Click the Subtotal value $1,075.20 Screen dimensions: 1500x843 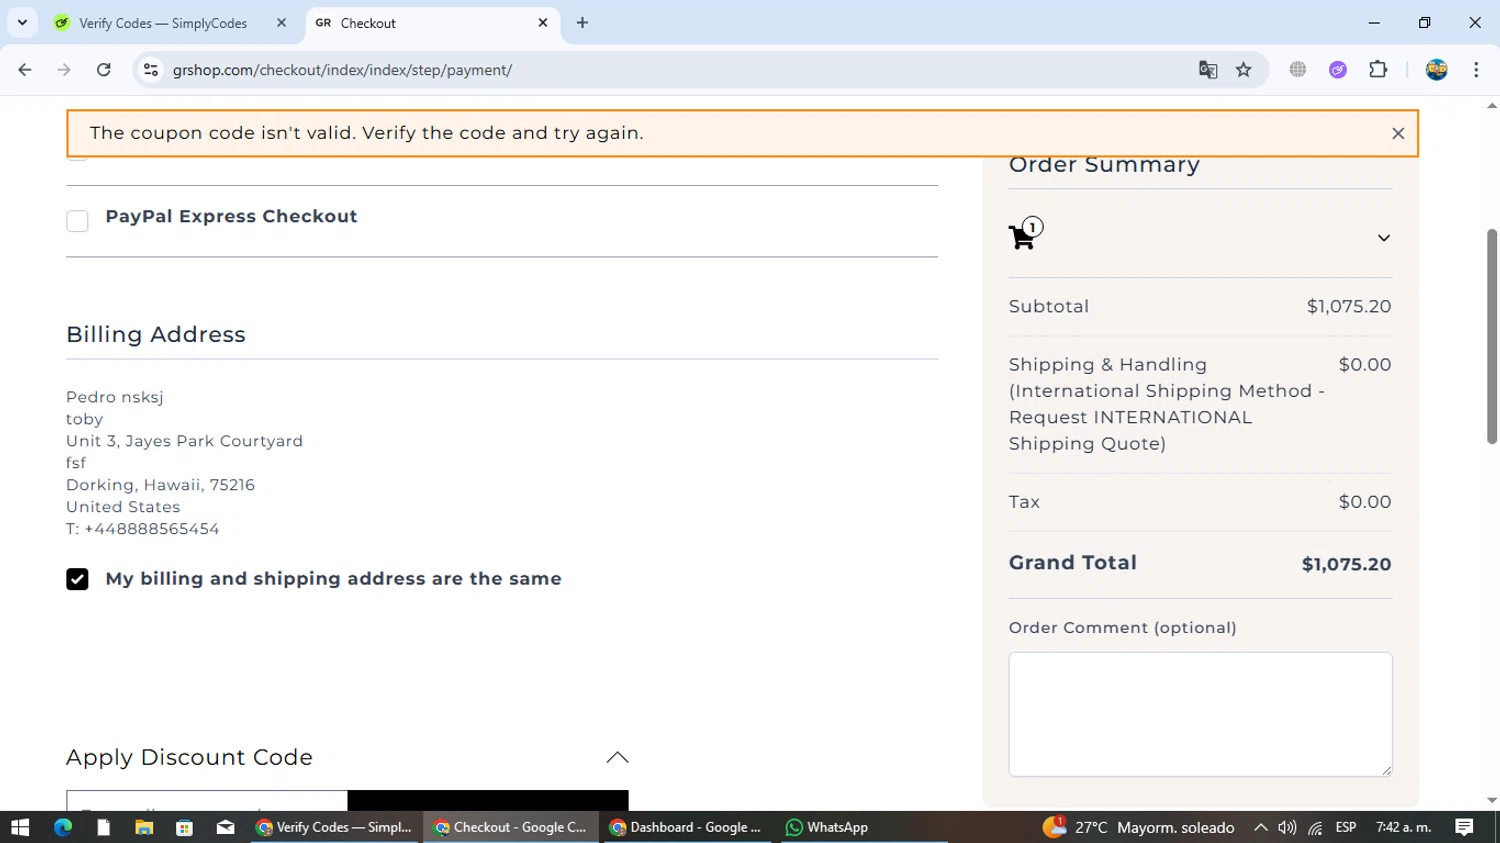coord(1349,306)
